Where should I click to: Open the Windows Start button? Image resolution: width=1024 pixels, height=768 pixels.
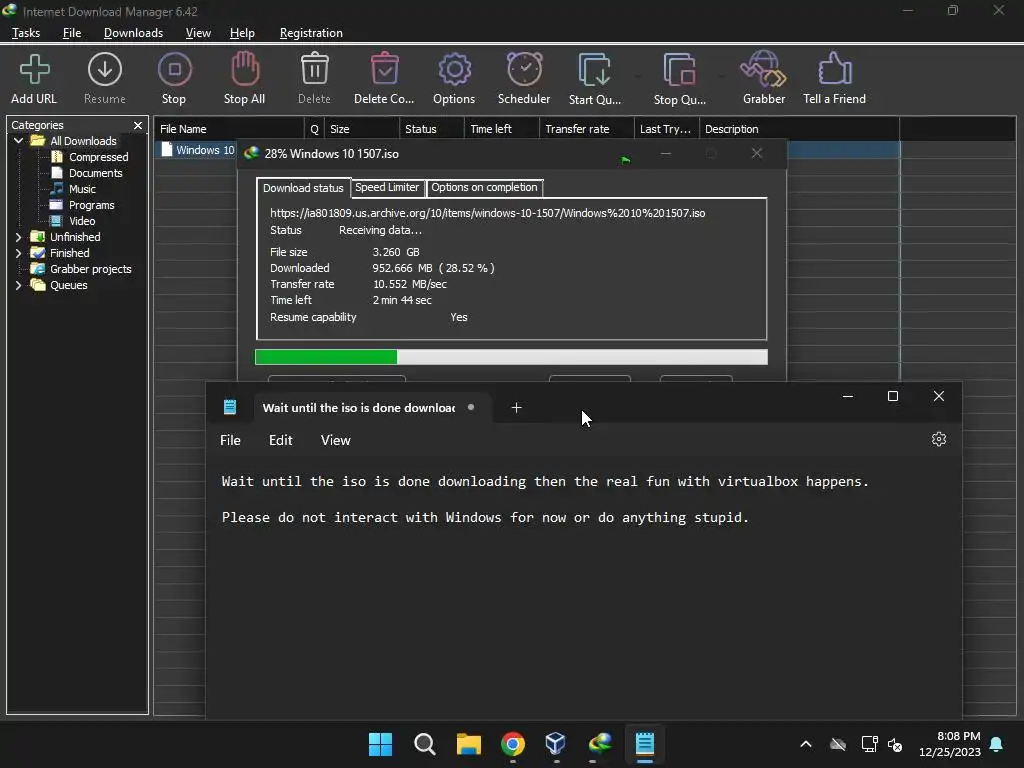tap(380, 744)
